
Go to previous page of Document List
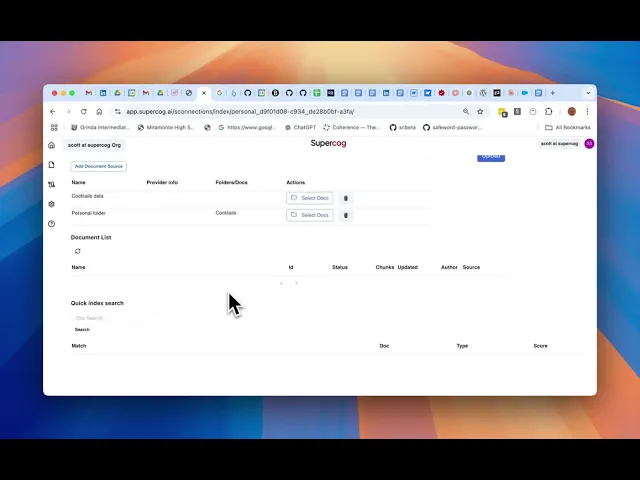click(281, 283)
